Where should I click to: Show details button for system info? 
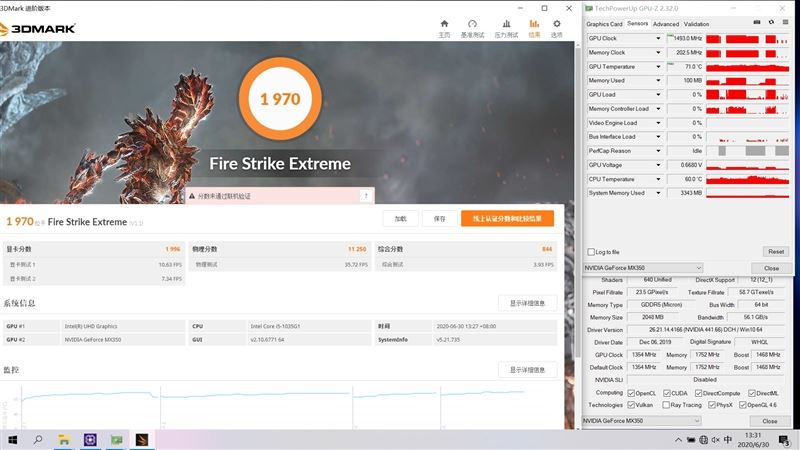click(x=527, y=303)
